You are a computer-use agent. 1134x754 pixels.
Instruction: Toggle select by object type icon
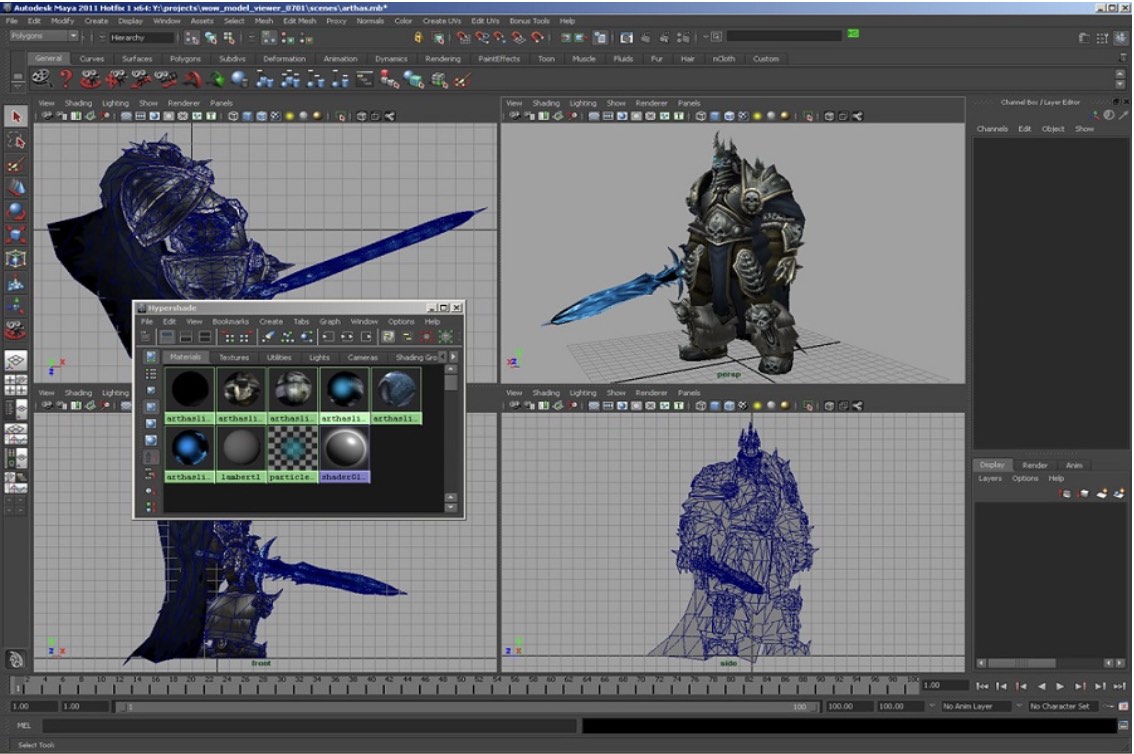211,37
